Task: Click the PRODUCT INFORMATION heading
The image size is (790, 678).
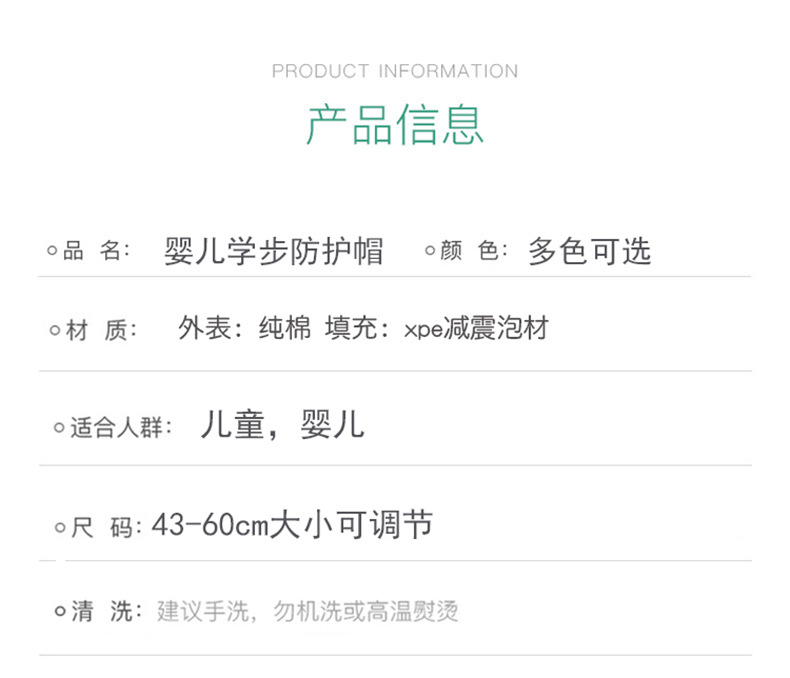Action: tap(395, 71)
